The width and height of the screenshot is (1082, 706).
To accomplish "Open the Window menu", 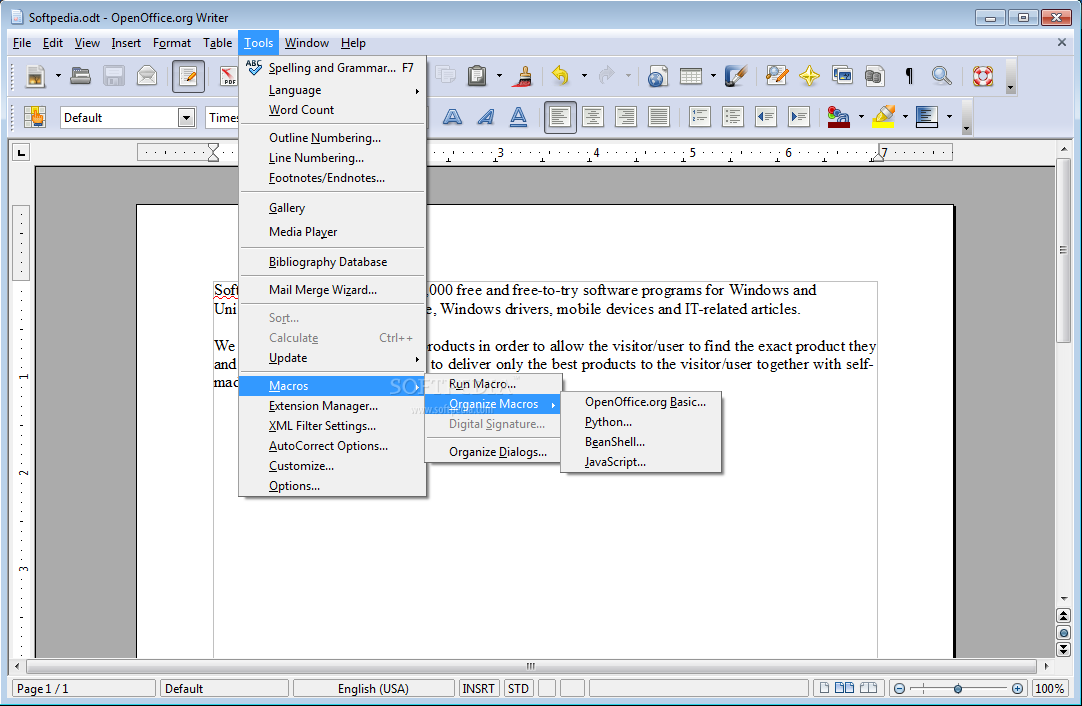I will pyautogui.click(x=306, y=43).
